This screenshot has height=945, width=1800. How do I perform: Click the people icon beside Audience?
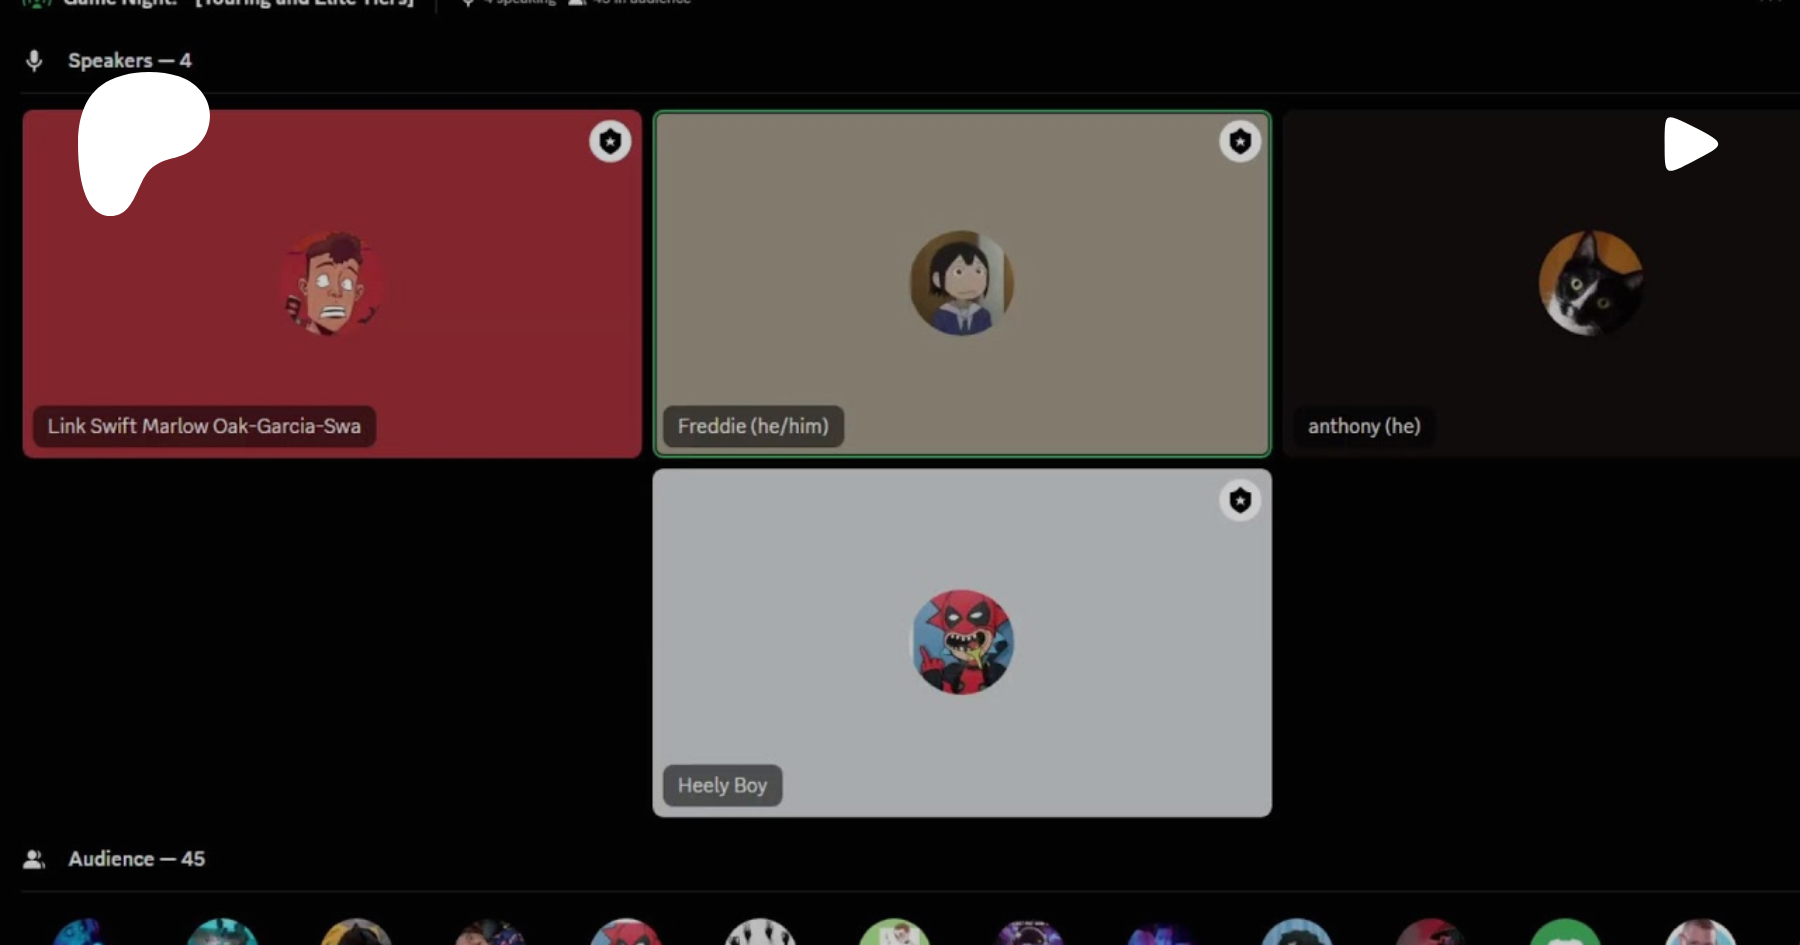tap(34, 859)
